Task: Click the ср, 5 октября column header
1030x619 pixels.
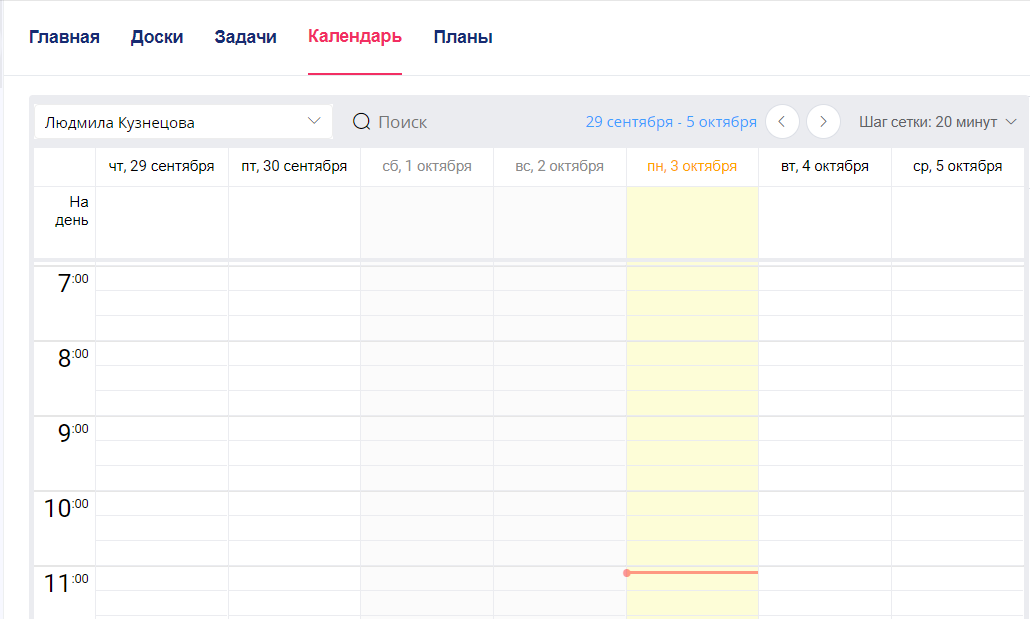Action: click(958, 166)
